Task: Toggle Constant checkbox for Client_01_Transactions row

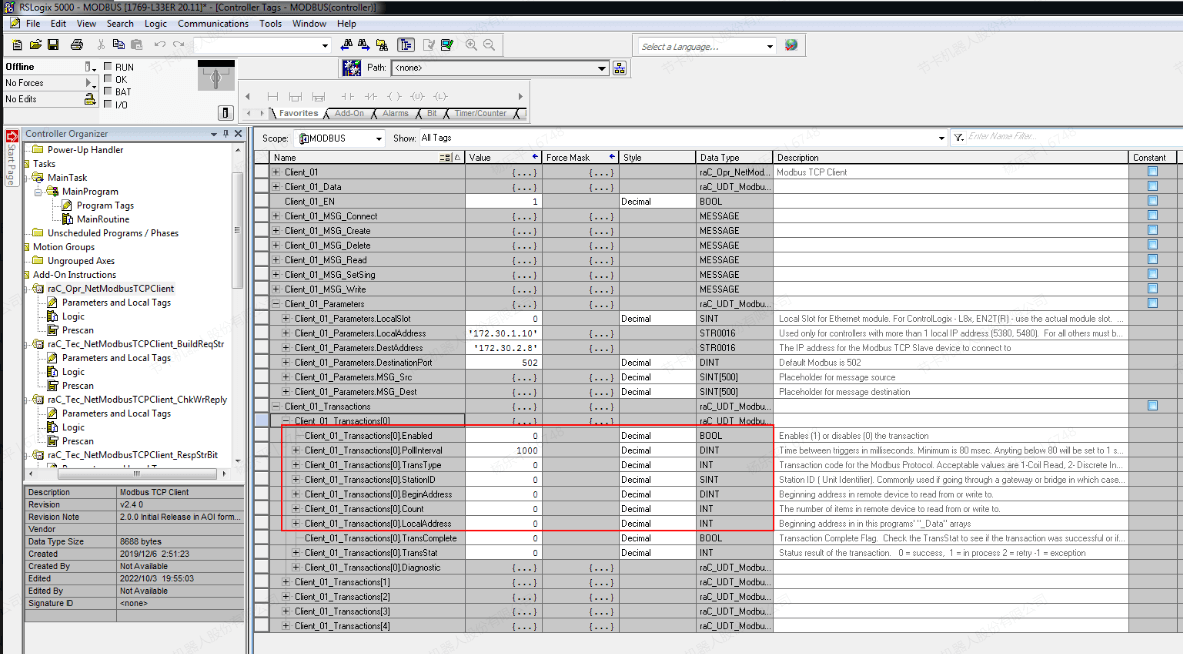Action: click(x=1152, y=406)
